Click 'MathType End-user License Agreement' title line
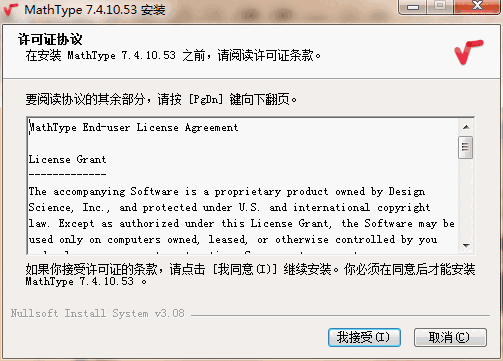The width and height of the screenshot is (503, 361). 134,127
